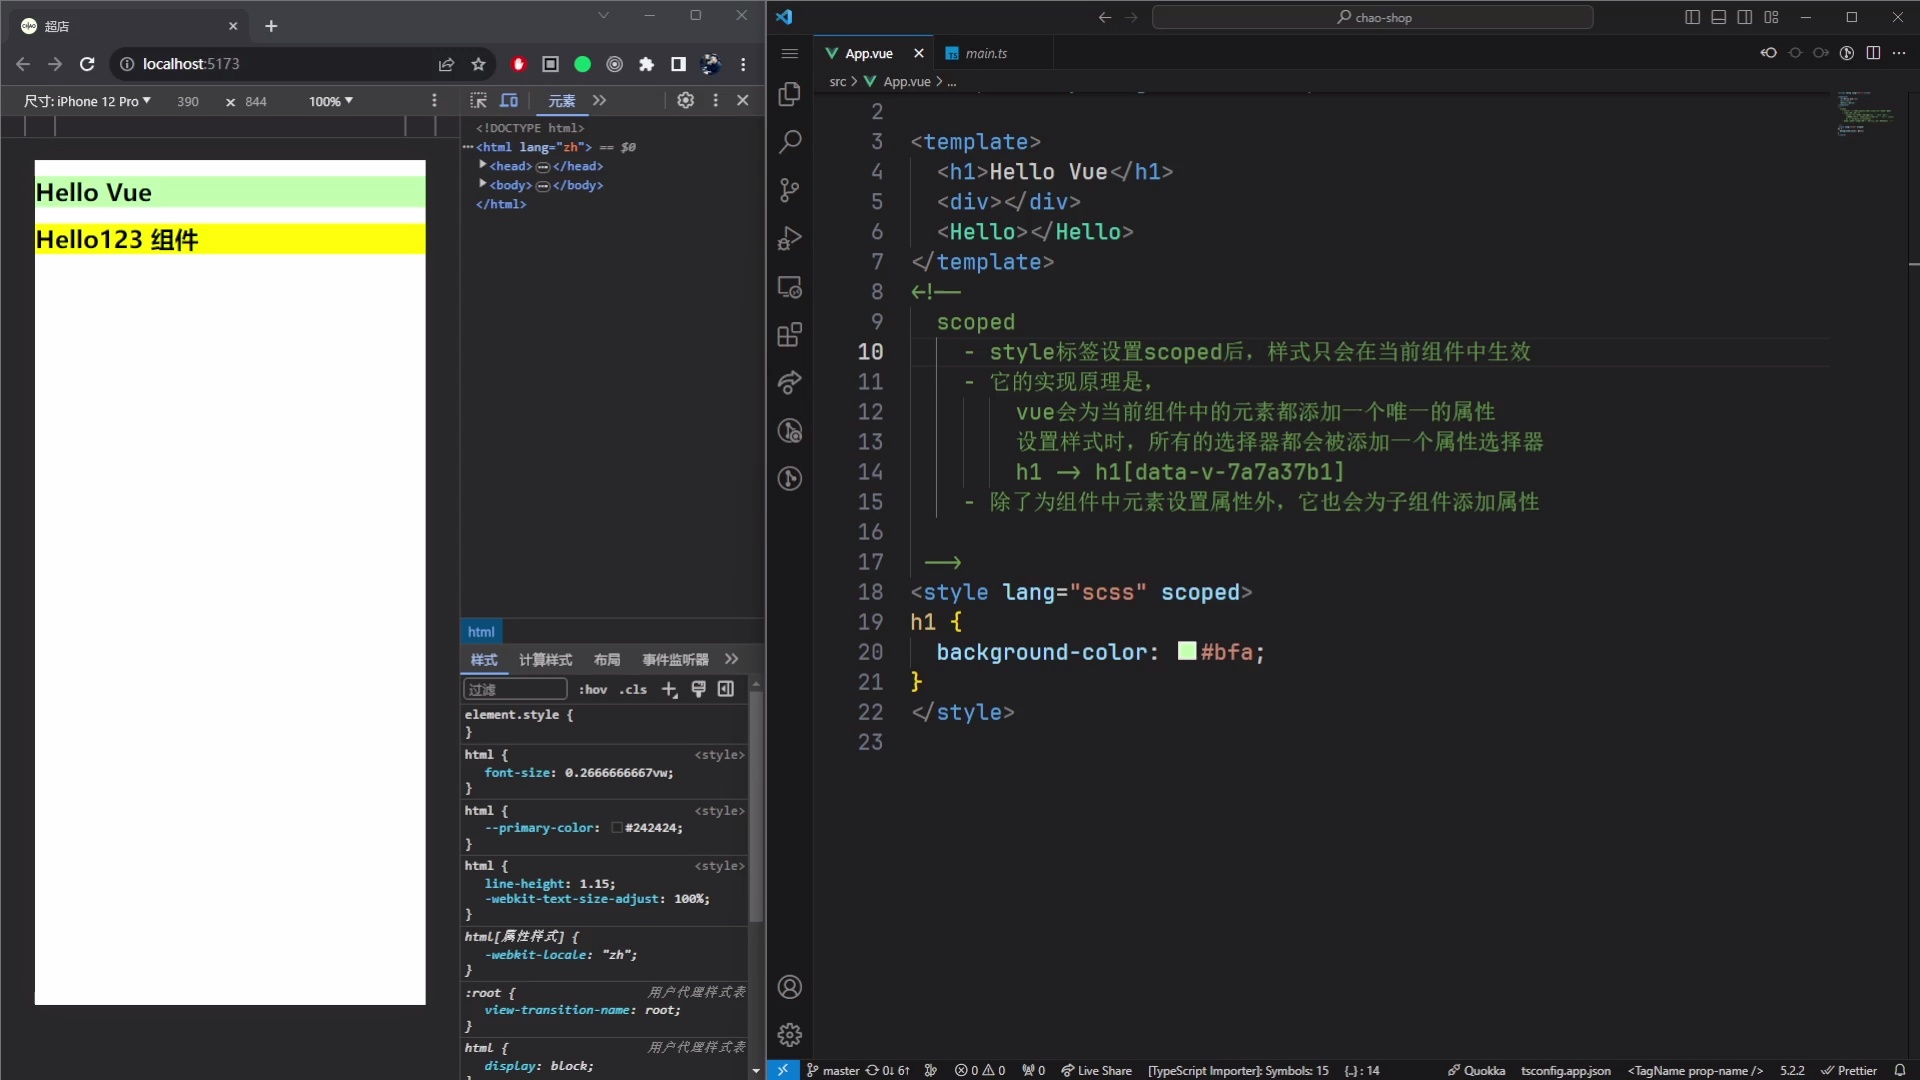Toggle the .cls class editor
Image resolution: width=1920 pixels, height=1080 pixels.
(x=633, y=689)
